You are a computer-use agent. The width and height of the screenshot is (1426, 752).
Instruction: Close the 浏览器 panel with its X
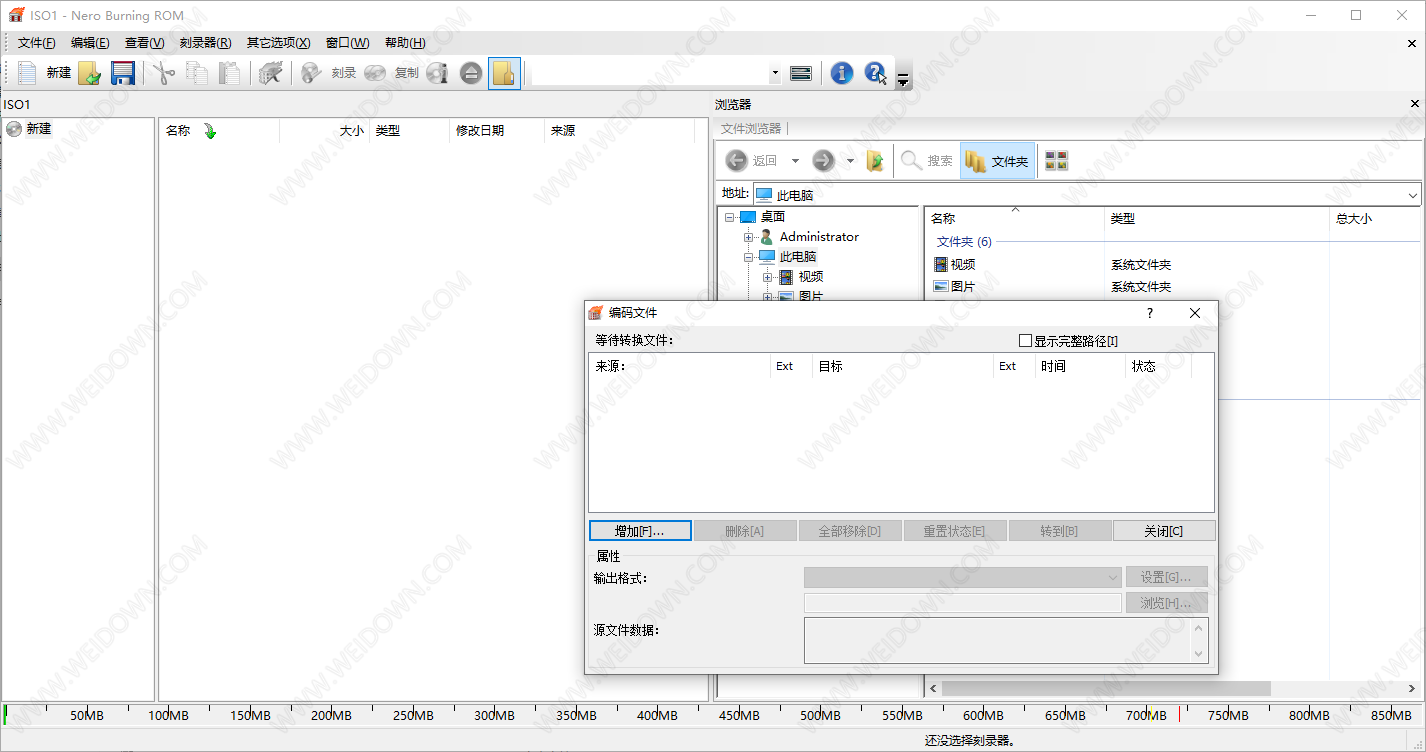[x=1415, y=104]
